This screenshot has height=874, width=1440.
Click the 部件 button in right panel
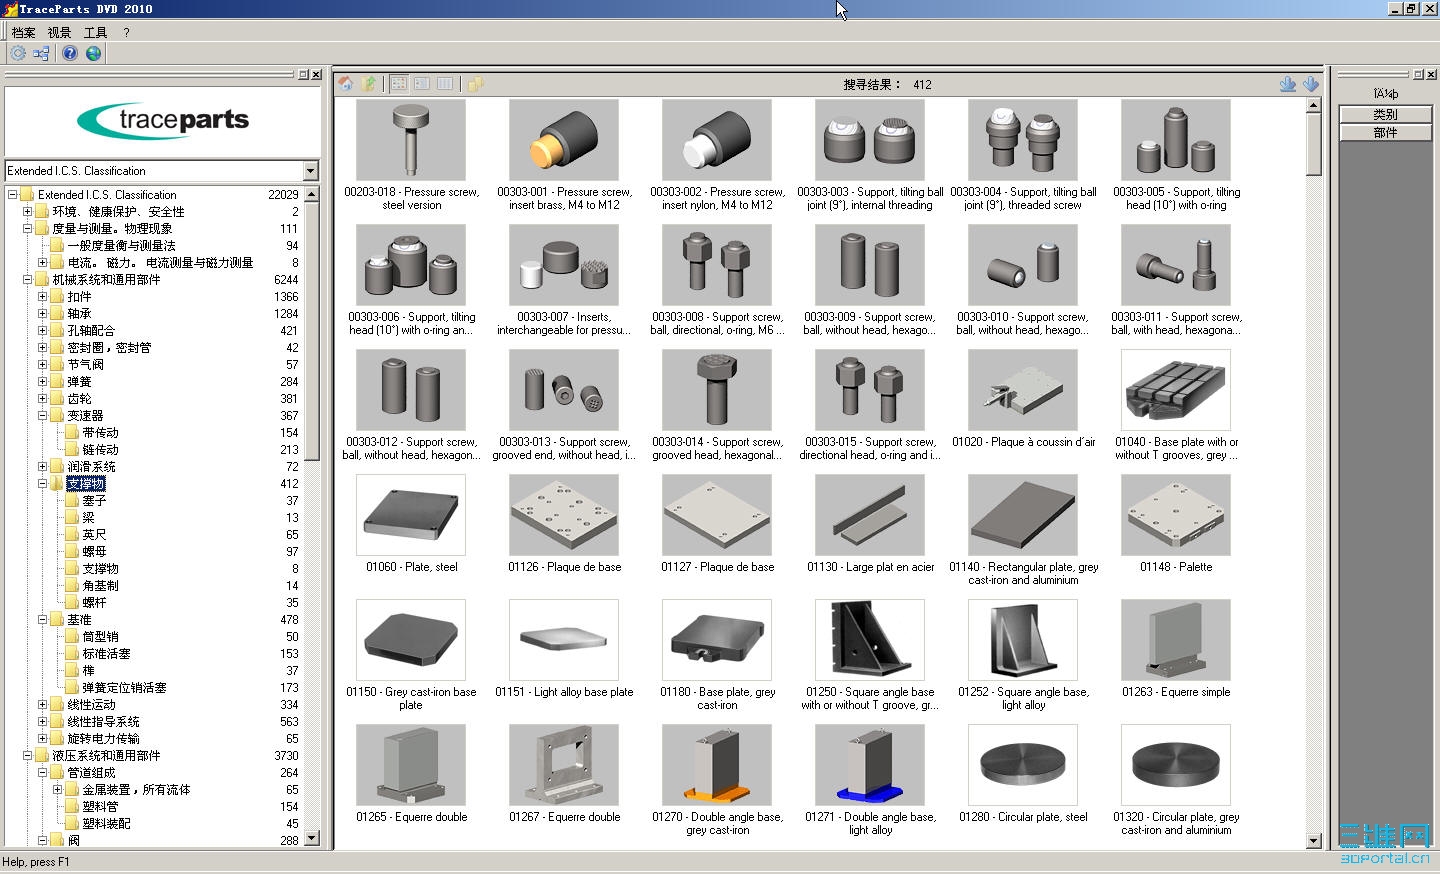coord(1385,132)
